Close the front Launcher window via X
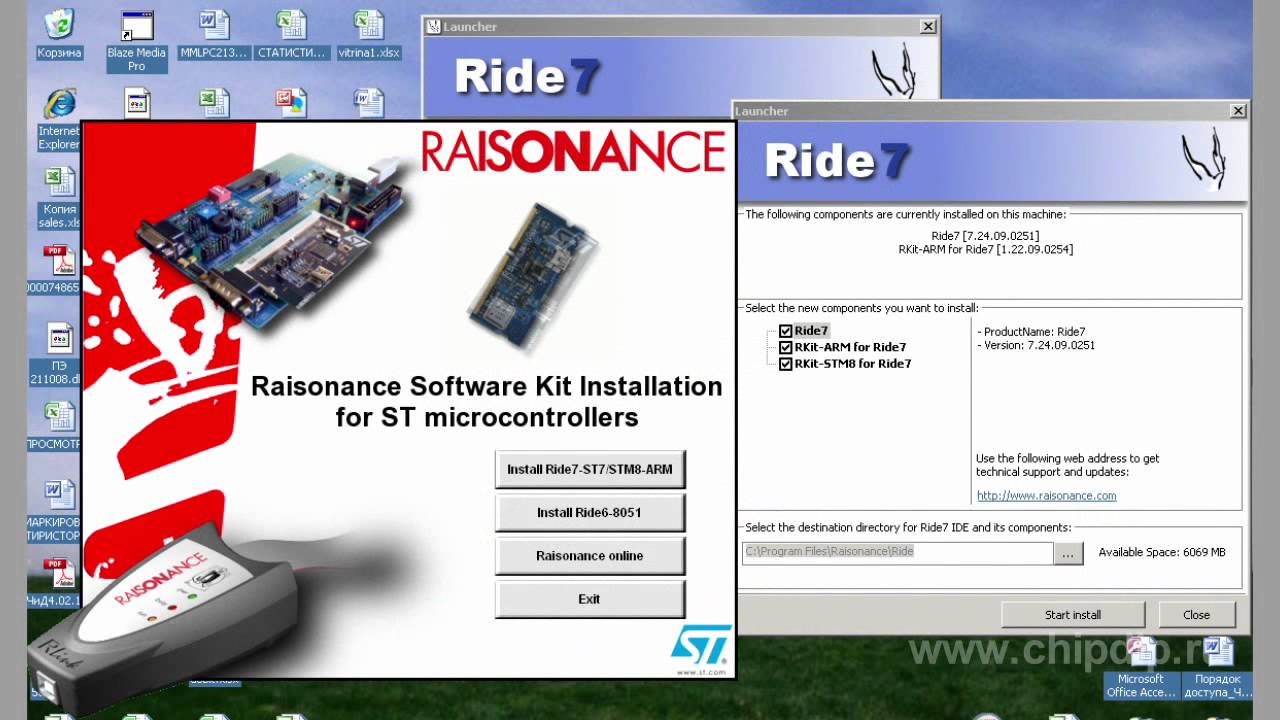1280x720 pixels. (x=1238, y=111)
